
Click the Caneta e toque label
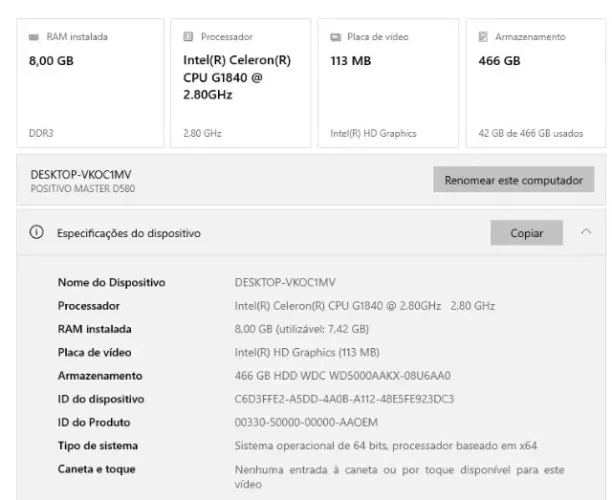coord(97,469)
